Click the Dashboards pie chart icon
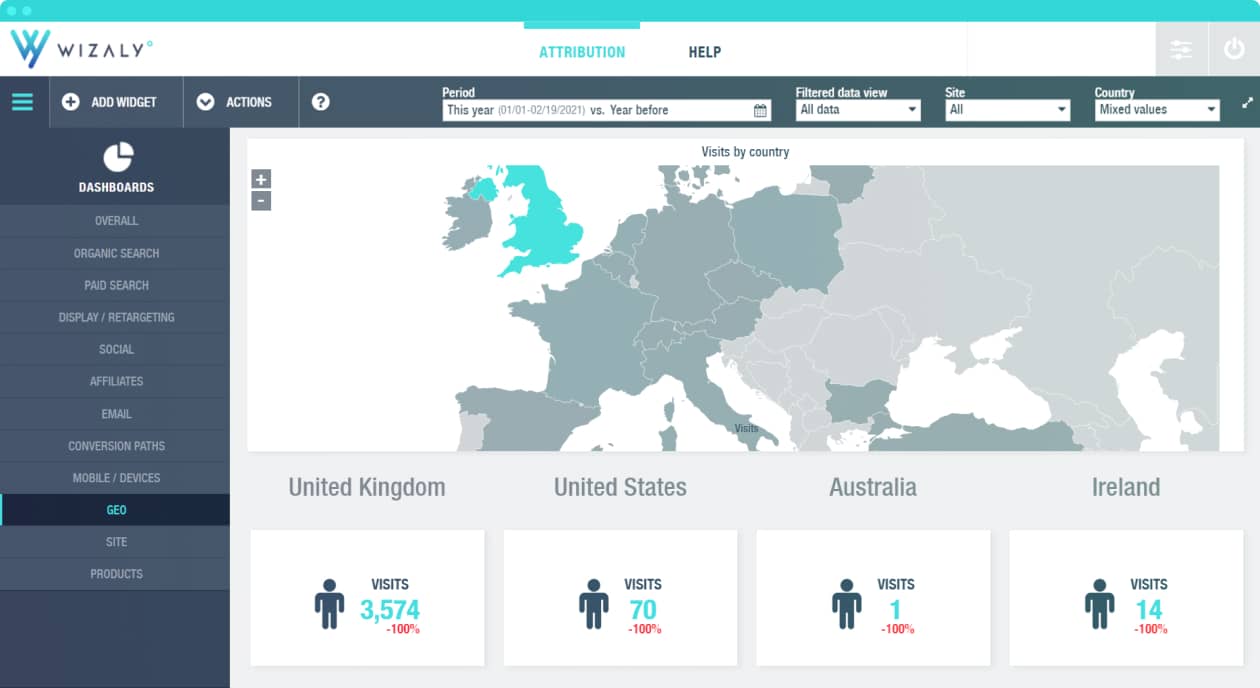The image size is (1260, 688). (118, 157)
